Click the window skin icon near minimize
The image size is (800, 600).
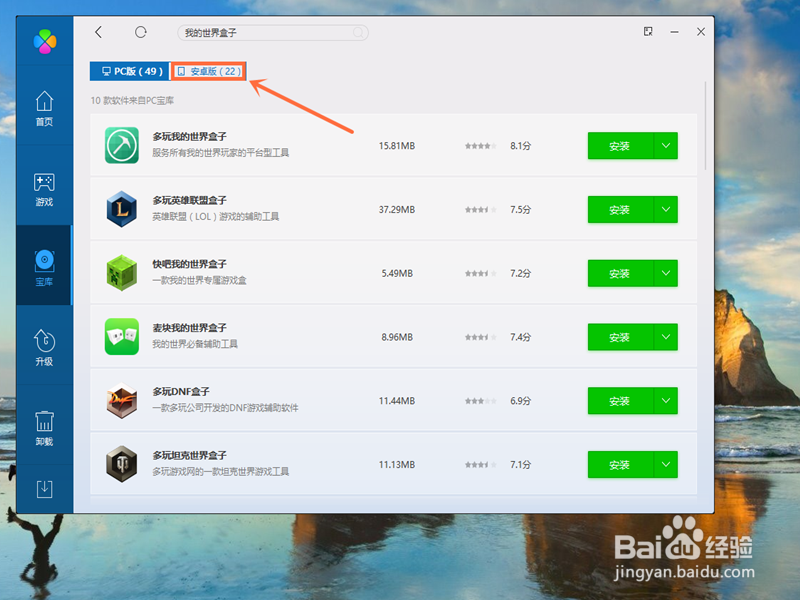pyautogui.click(x=648, y=32)
